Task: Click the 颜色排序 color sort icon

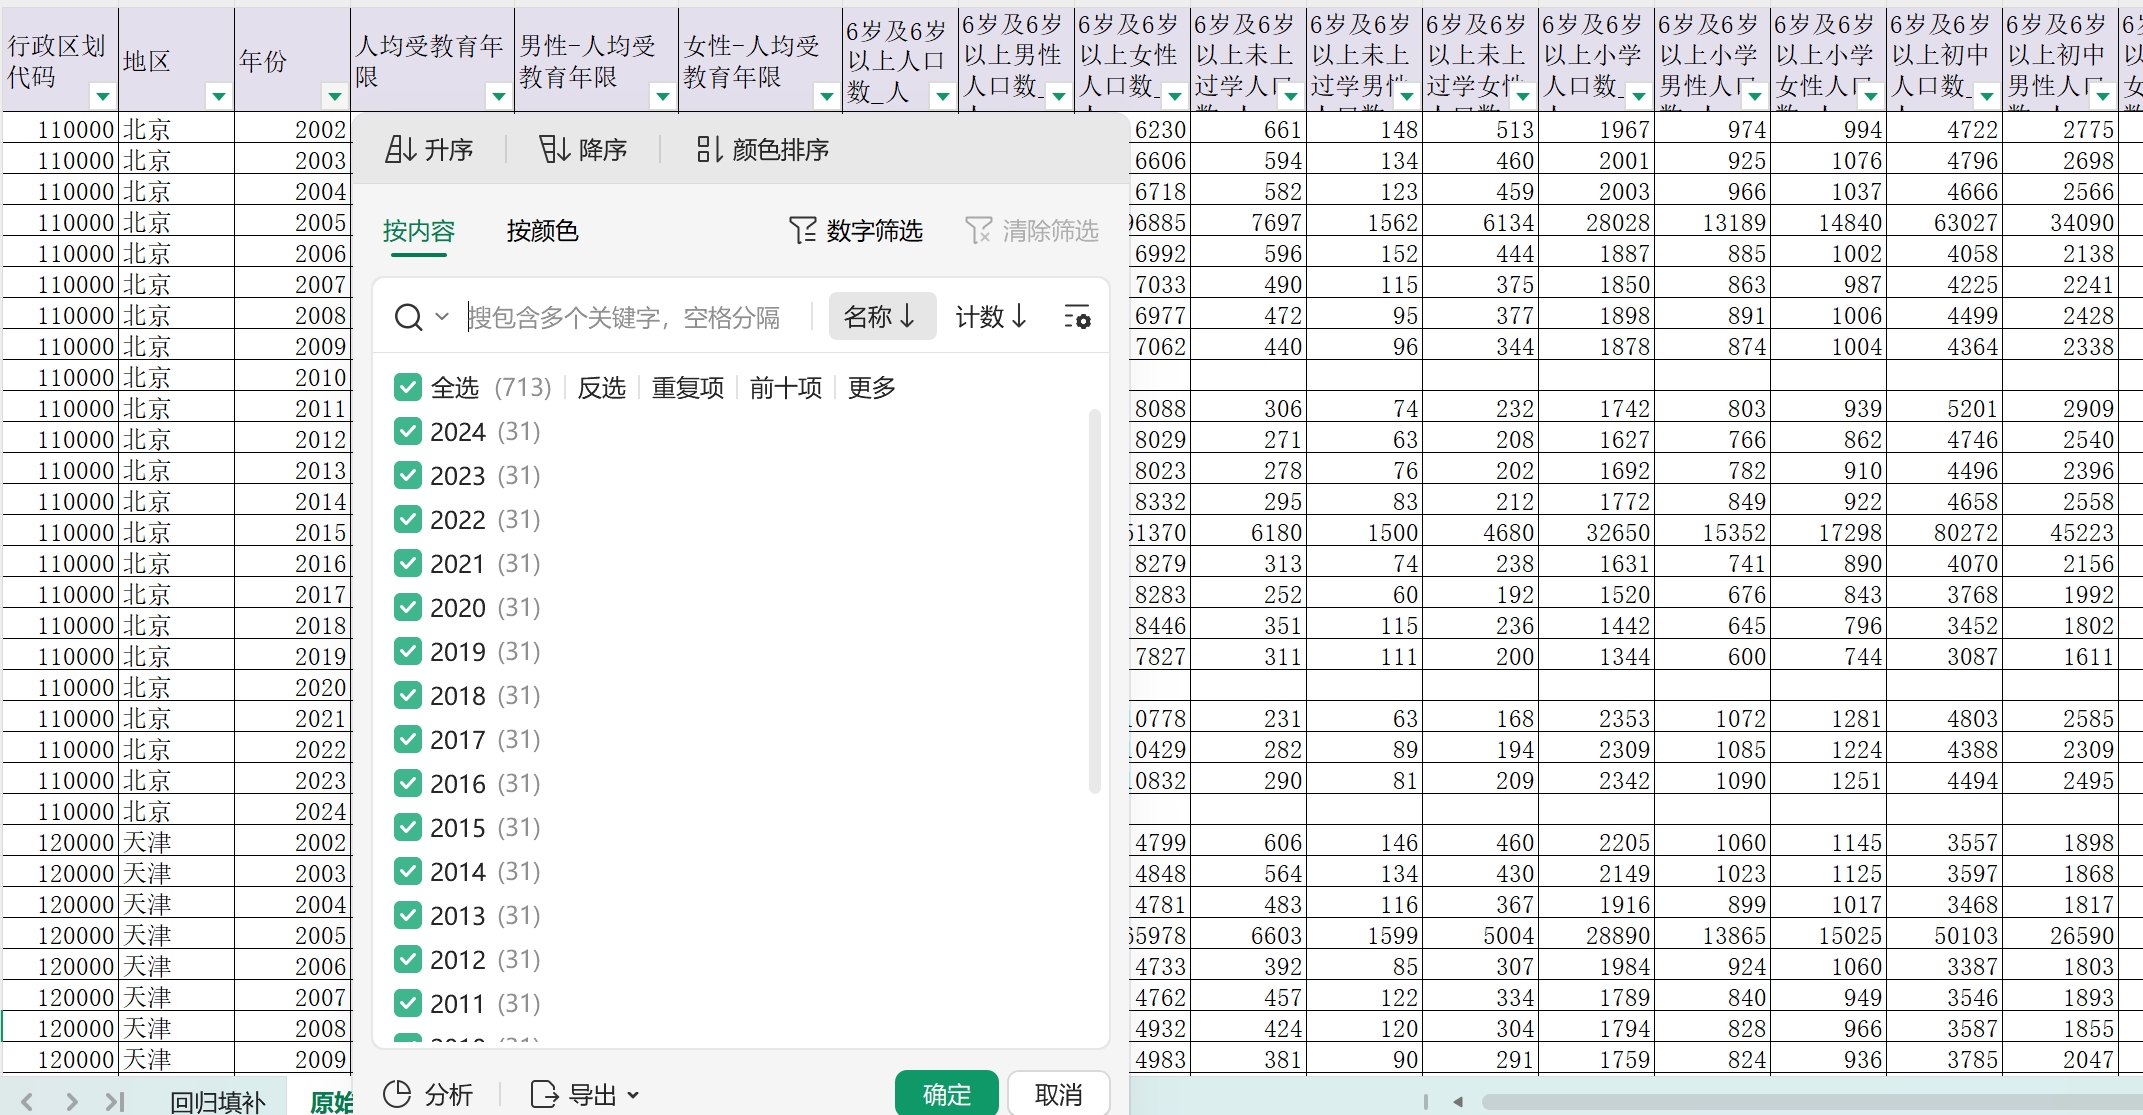Action: pos(709,149)
